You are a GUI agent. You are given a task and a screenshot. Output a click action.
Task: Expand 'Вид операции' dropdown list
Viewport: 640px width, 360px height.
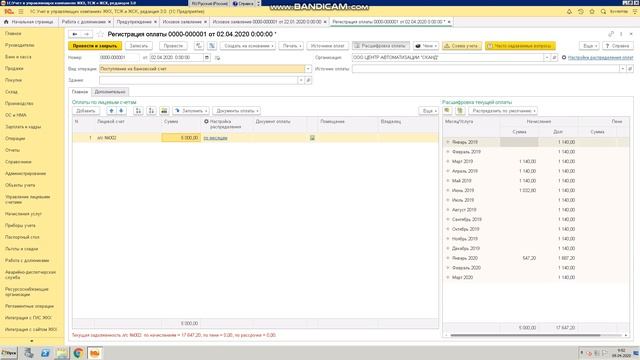[308, 69]
